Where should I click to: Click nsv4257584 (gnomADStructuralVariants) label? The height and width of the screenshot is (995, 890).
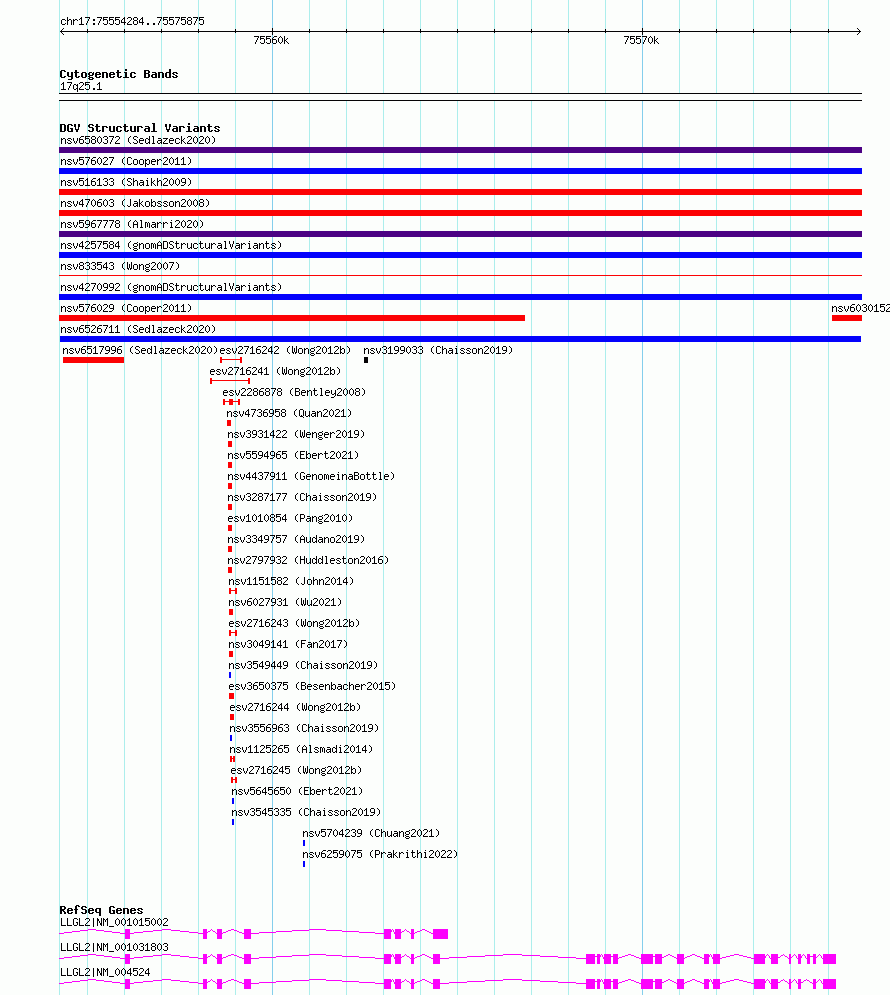click(x=171, y=245)
